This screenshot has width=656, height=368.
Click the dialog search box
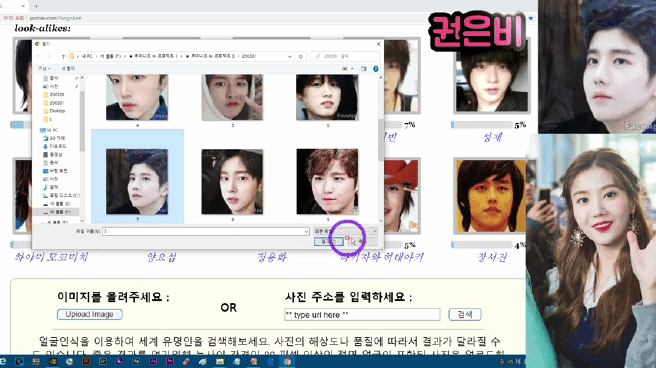345,56
